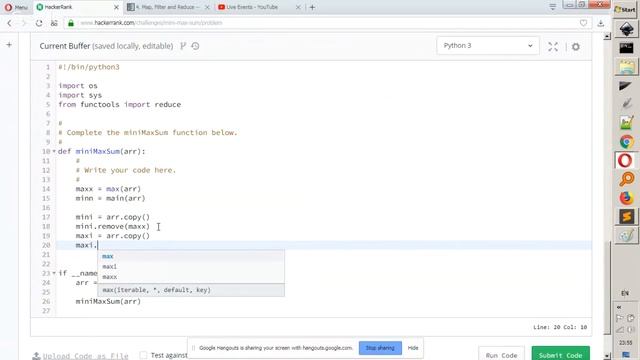Reload the current page

tap(39, 23)
